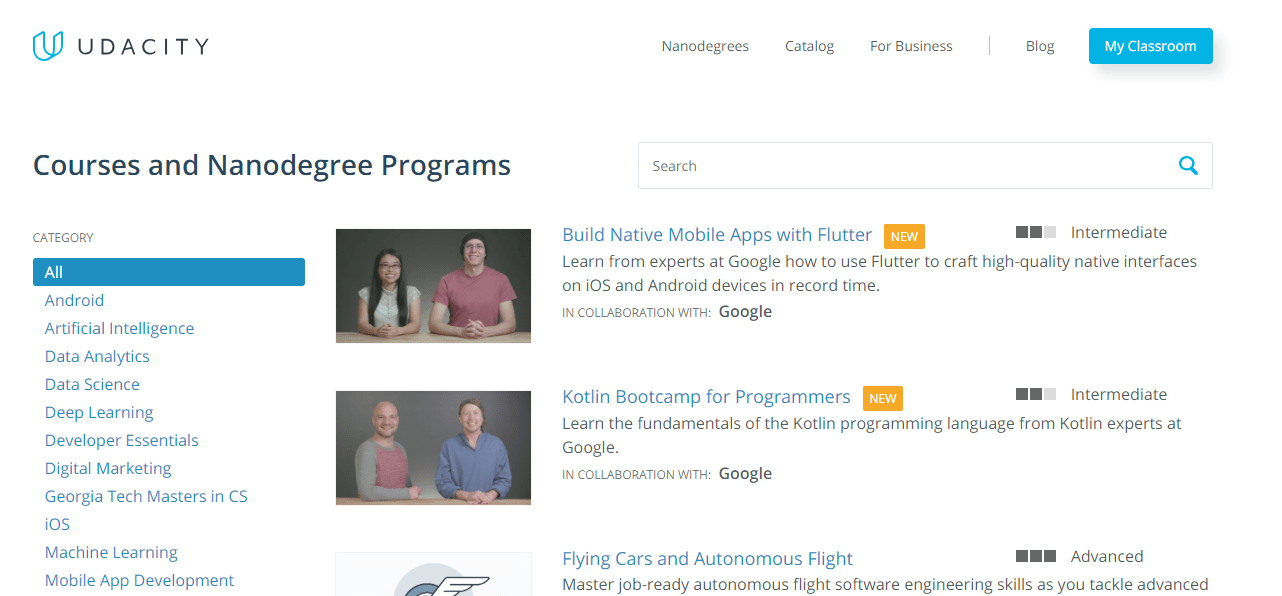Filter by Digital Marketing category
The image size is (1282, 596).
(x=108, y=468)
